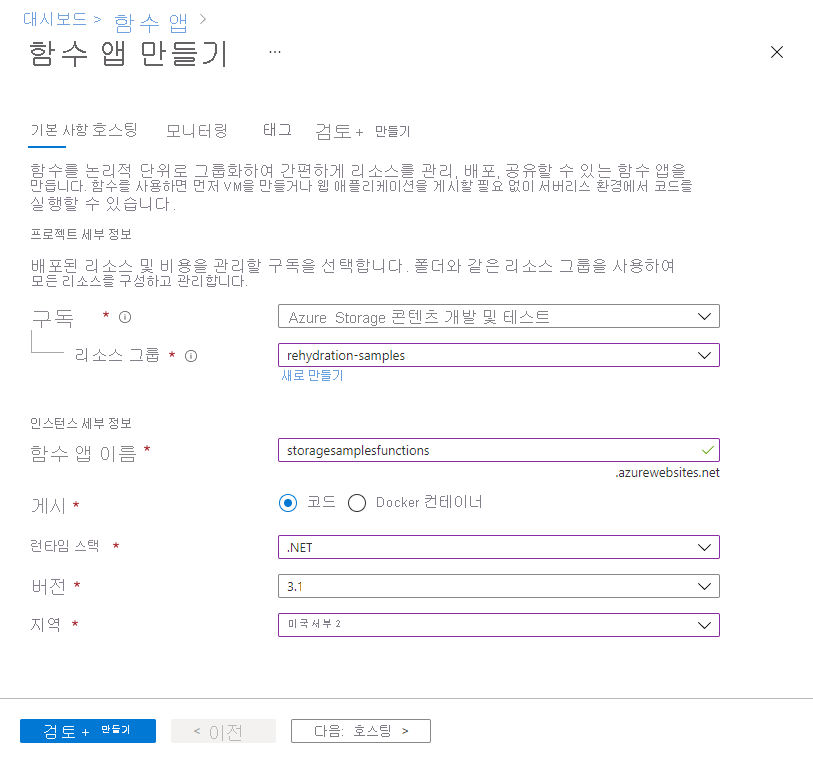Expand the rehydration-samples resource group dropdown
This screenshot has width=813, height=763.
coord(498,354)
